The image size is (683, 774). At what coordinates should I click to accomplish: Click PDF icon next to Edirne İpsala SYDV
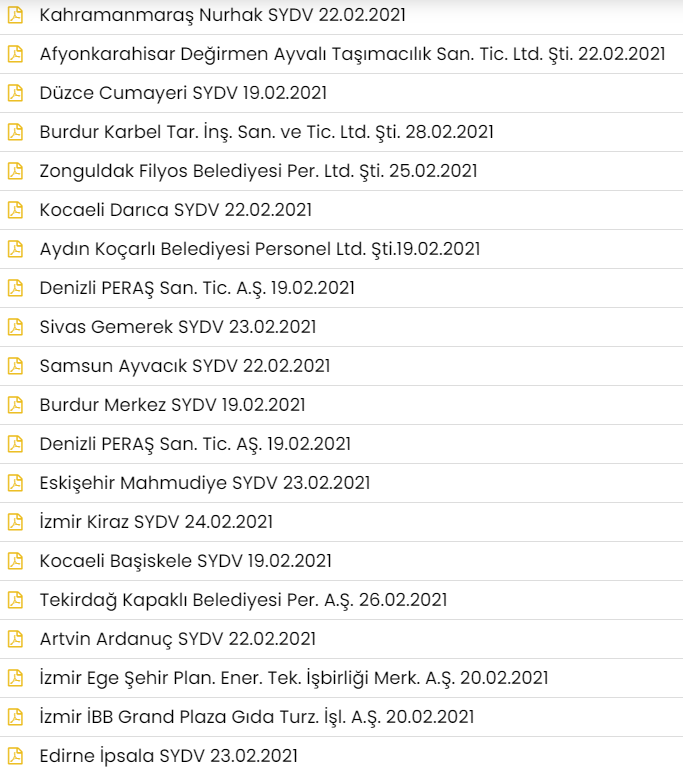tap(15, 756)
